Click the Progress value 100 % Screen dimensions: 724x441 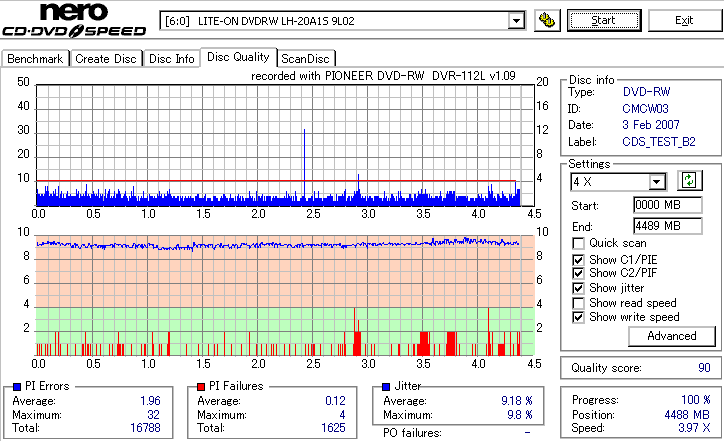click(x=696, y=399)
